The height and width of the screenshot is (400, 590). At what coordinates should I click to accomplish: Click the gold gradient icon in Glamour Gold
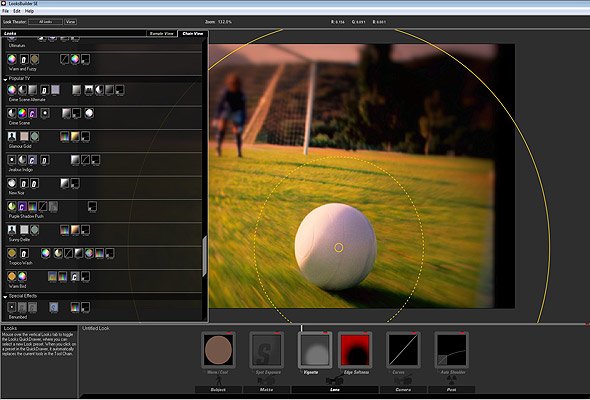tap(75, 136)
